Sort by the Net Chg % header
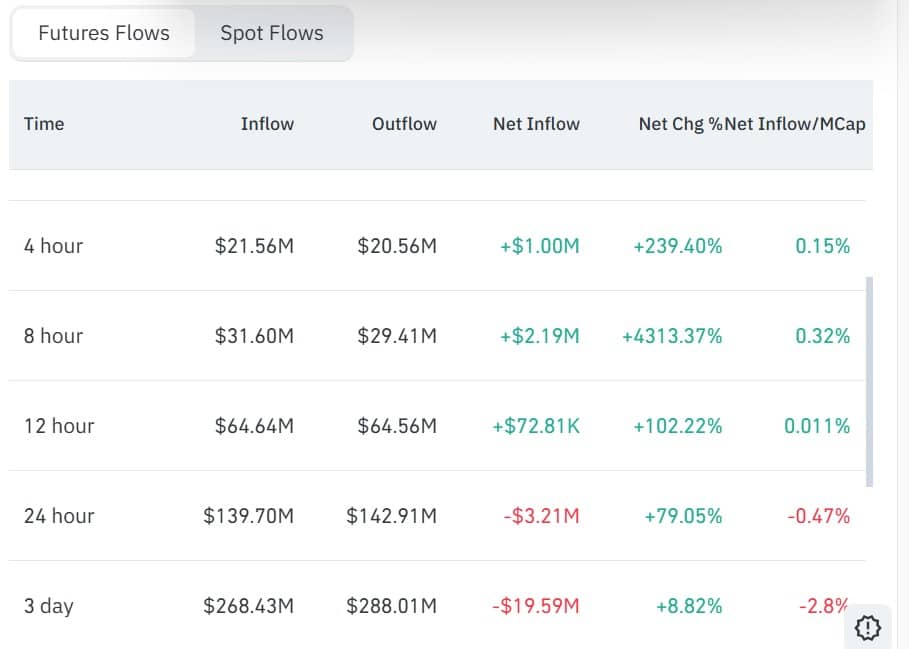Screen dimensions: 909x649 [x=679, y=124]
